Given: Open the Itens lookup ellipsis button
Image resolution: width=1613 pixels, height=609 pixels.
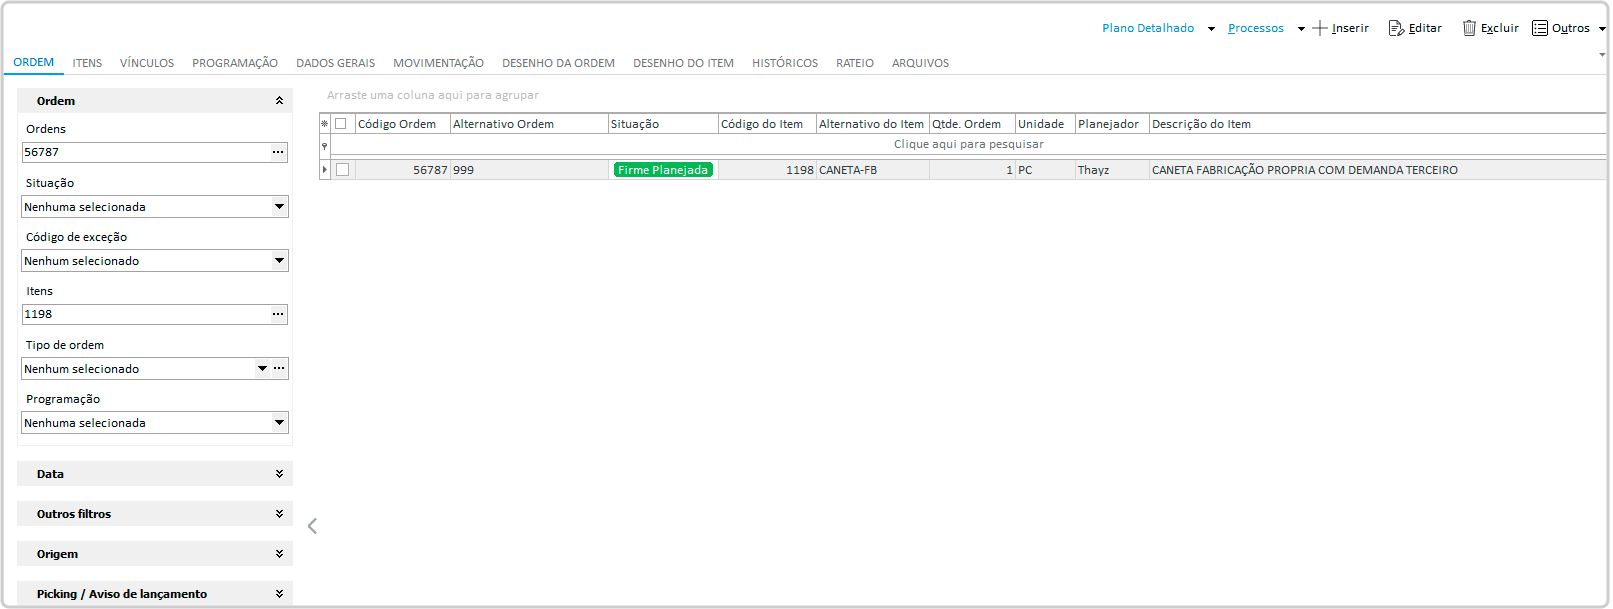Looking at the screenshot, I should click(278, 314).
